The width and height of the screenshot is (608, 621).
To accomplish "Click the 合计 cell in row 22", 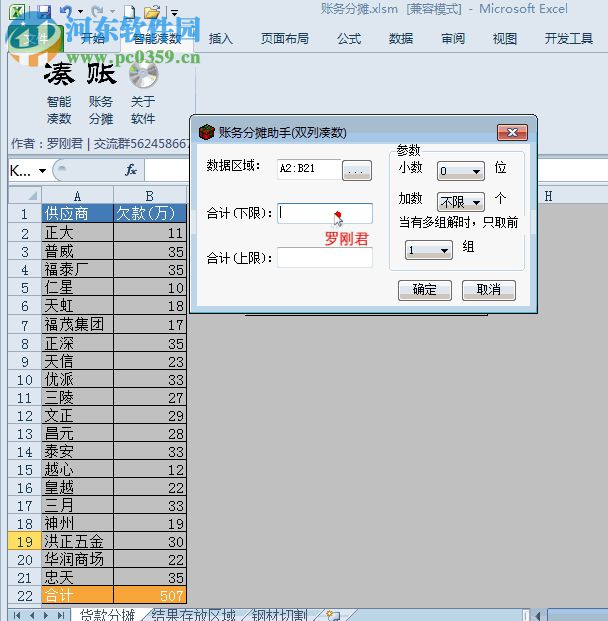I will [x=77, y=595].
